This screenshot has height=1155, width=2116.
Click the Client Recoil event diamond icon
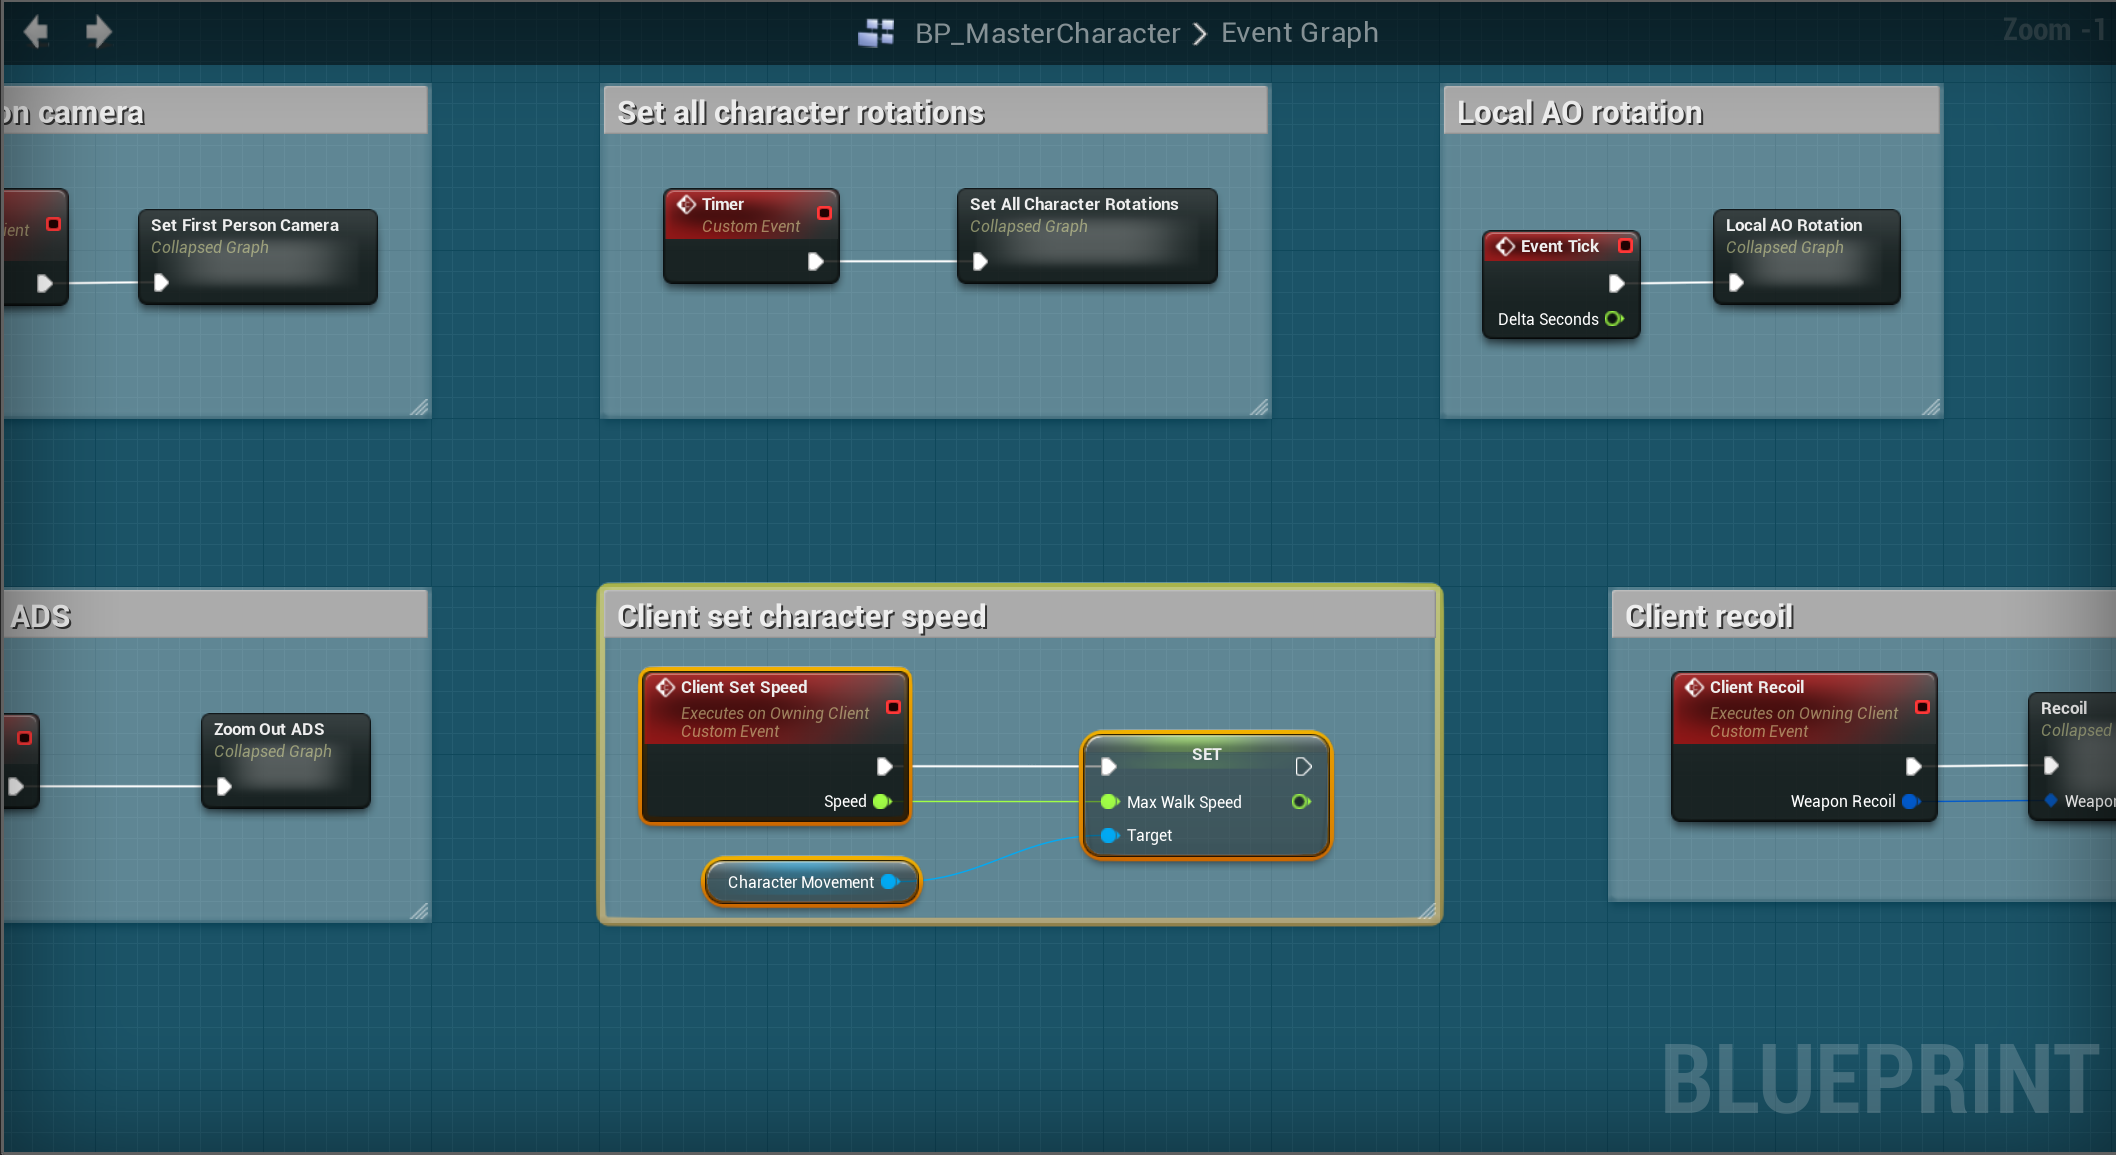click(1694, 687)
